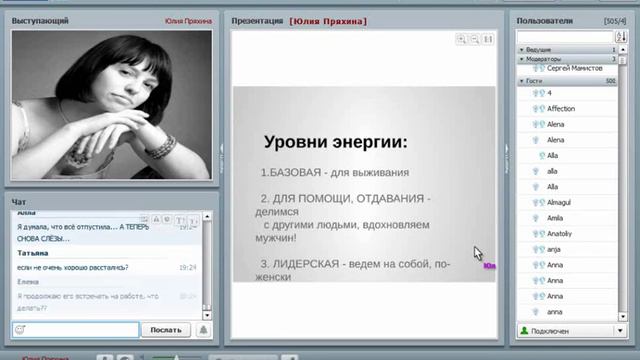Screen dimensions: 640x360
Task: Click the users list scrollbar down arrow
Action: click(x=622, y=316)
